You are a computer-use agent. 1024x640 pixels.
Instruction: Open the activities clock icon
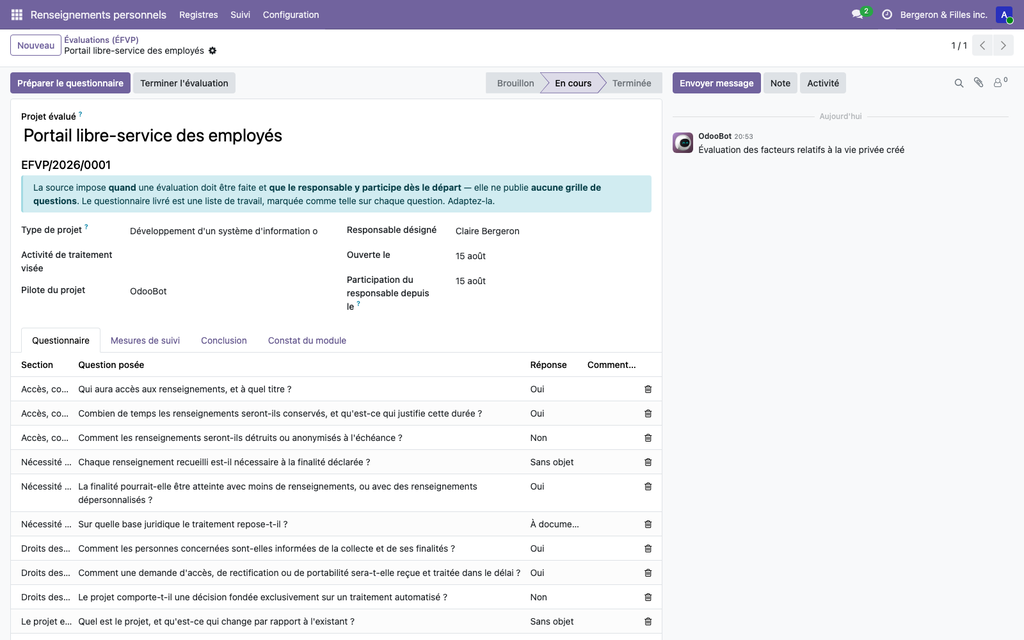(x=887, y=14)
